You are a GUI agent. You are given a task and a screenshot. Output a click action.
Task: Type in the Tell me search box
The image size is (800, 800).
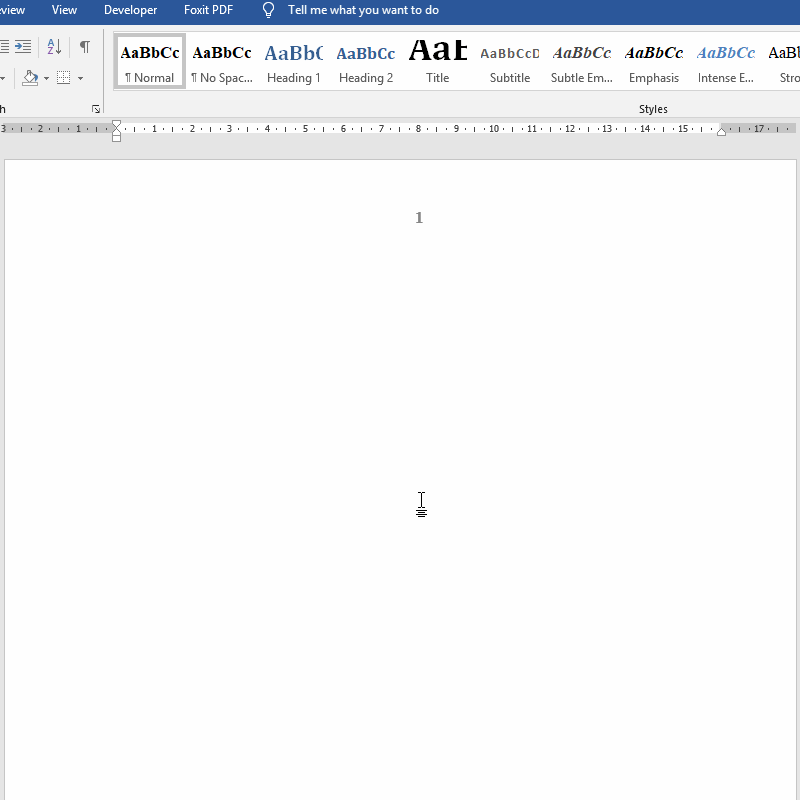363,10
